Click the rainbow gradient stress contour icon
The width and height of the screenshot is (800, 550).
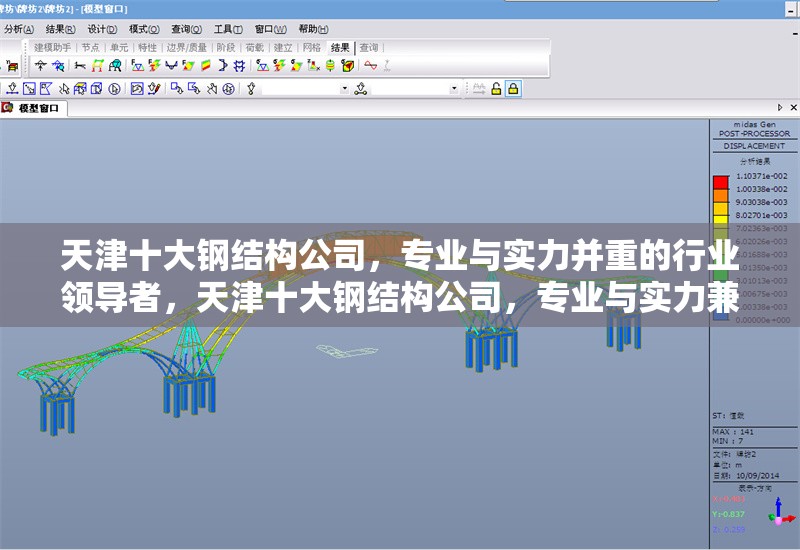(x=204, y=66)
